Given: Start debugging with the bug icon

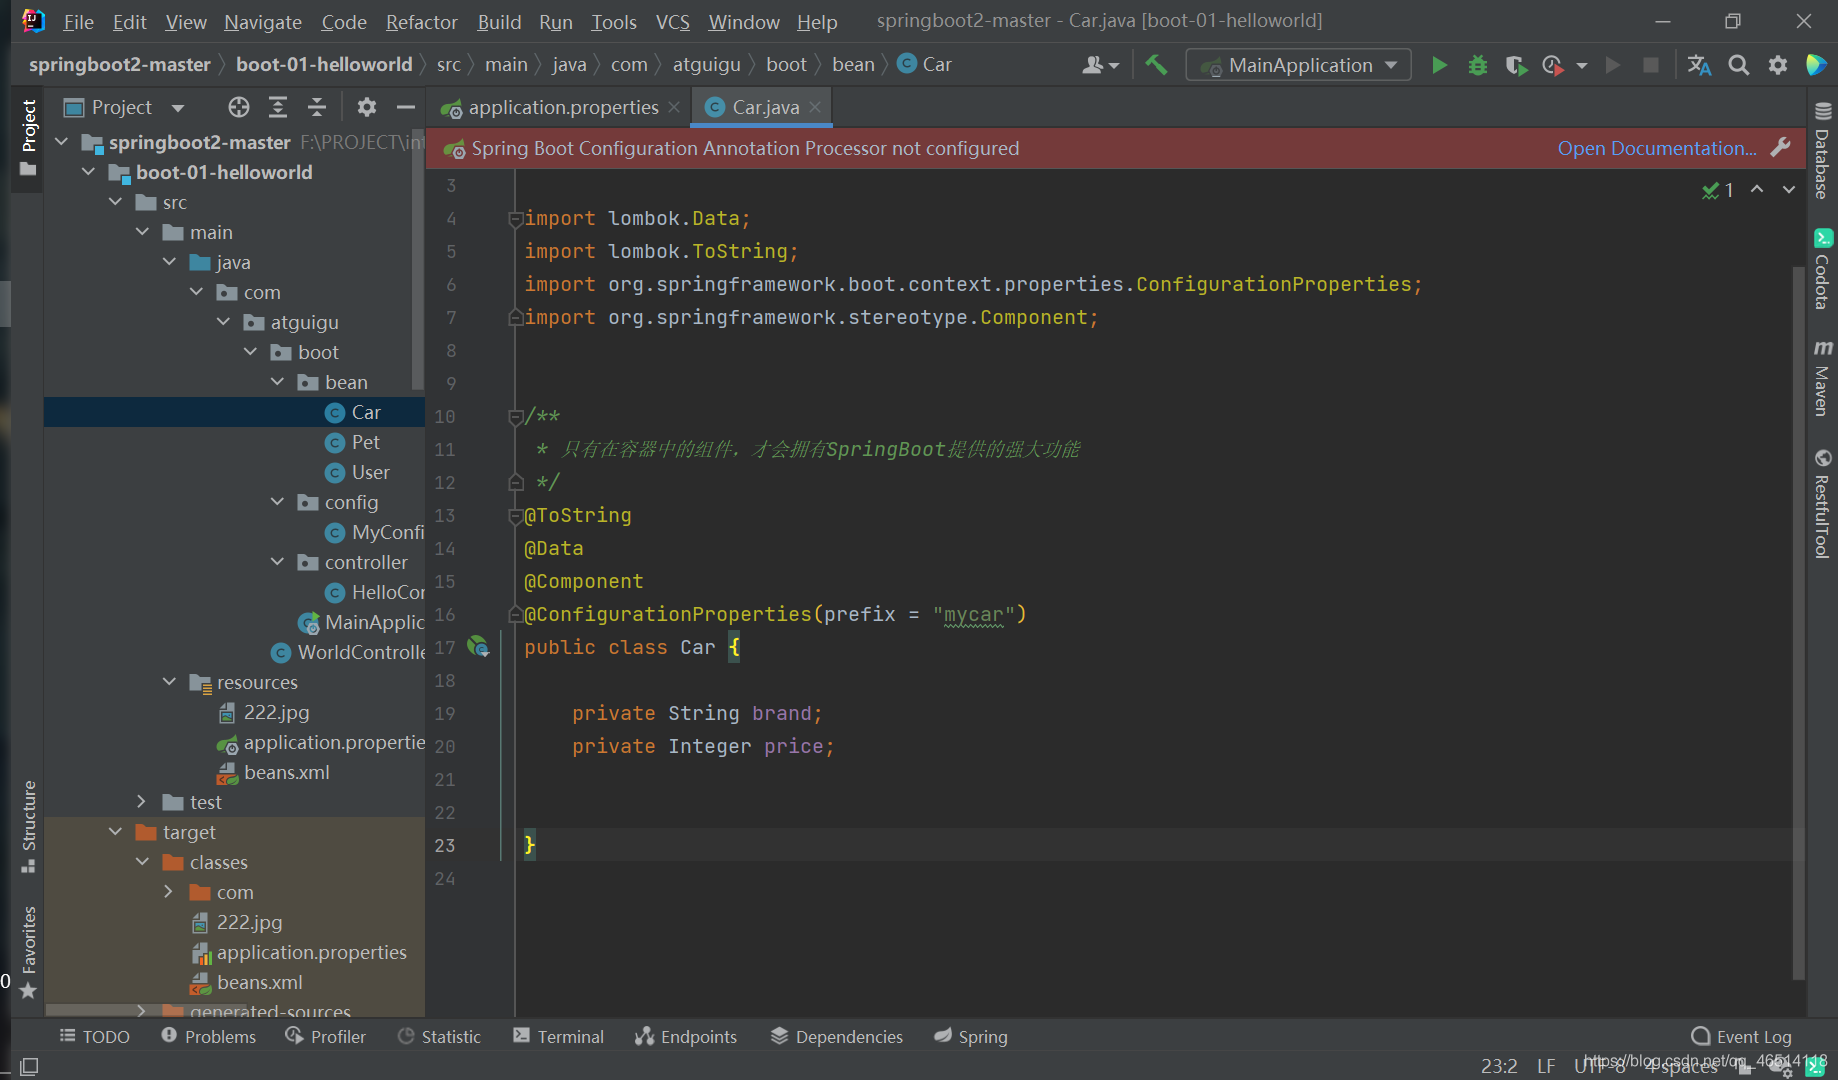Looking at the screenshot, I should pos(1477,65).
